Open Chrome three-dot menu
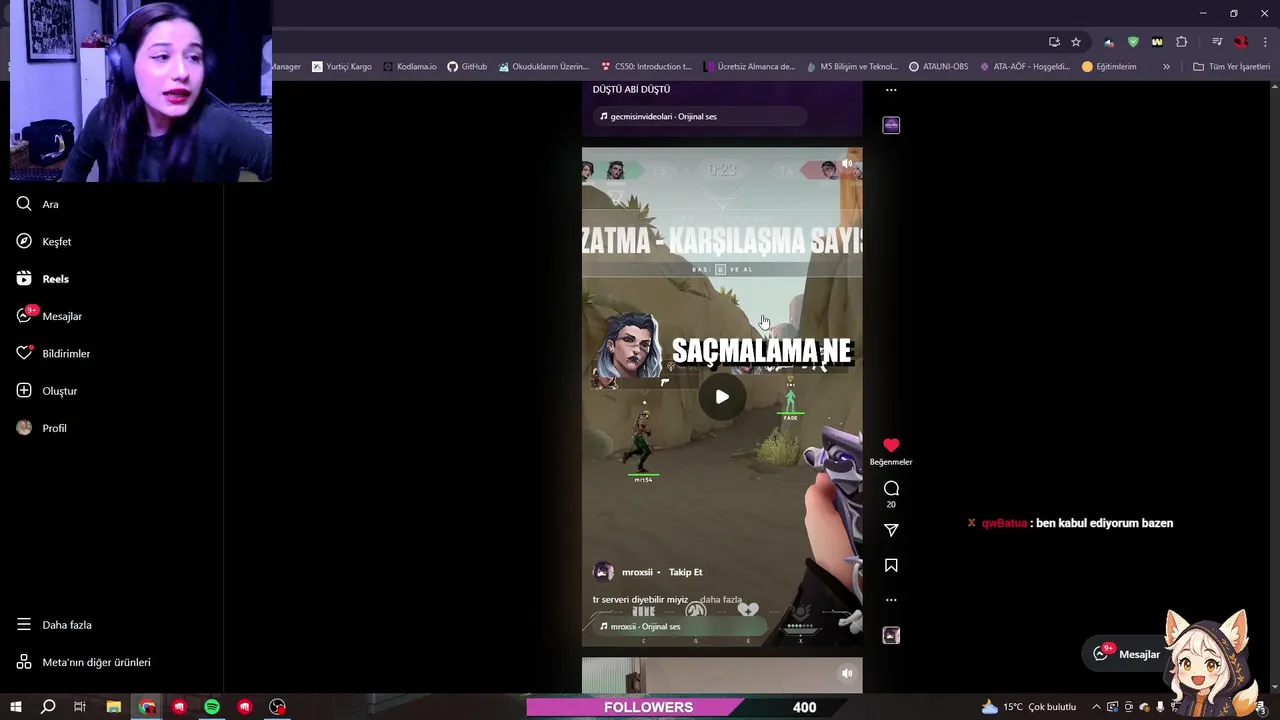The image size is (1280, 720). coord(1265,42)
